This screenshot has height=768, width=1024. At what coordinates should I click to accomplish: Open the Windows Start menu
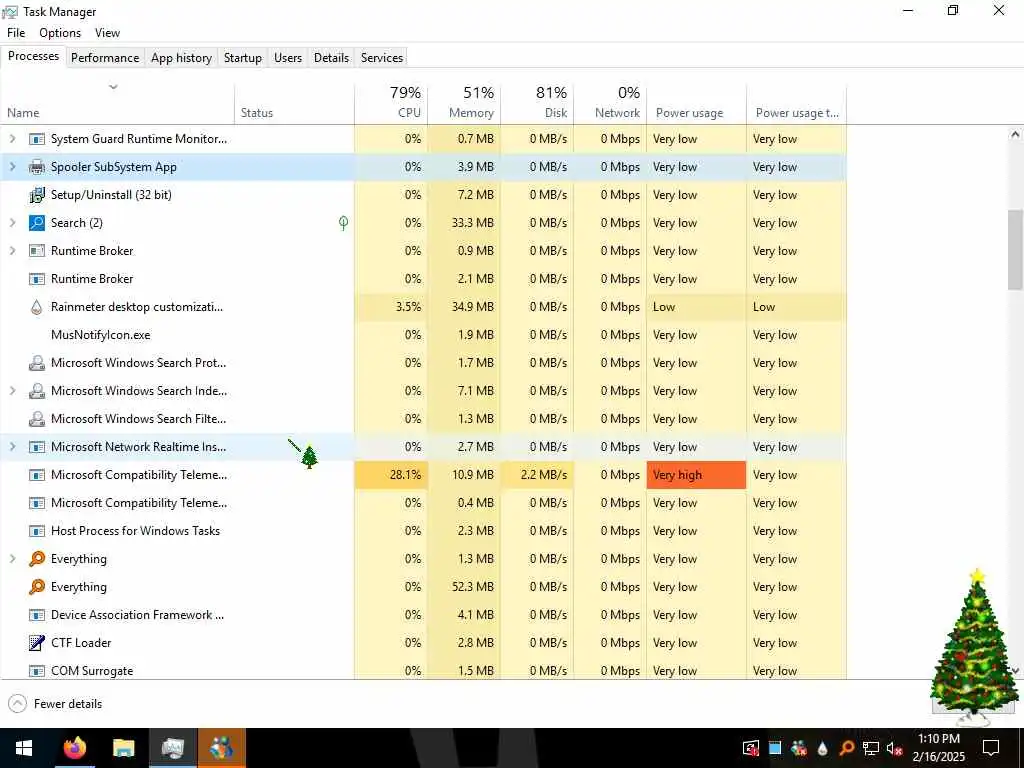(x=24, y=748)
